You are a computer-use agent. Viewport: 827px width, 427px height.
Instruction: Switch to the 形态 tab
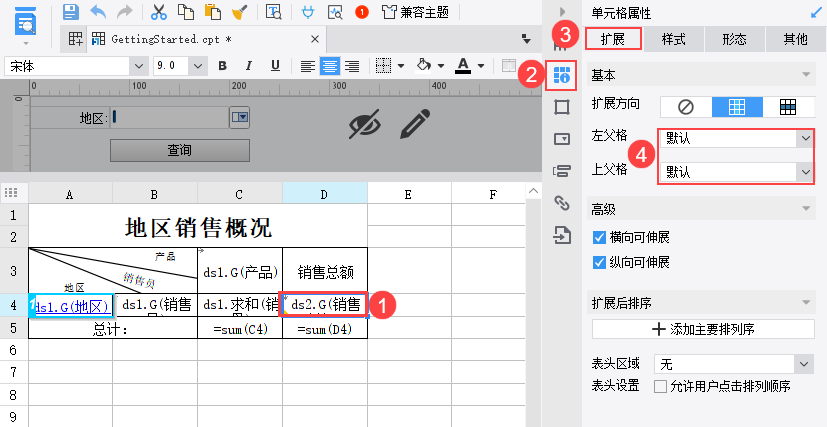(735, 39)
